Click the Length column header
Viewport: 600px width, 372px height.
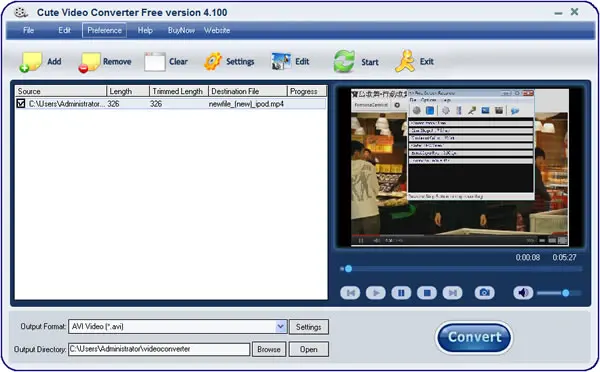128,91
